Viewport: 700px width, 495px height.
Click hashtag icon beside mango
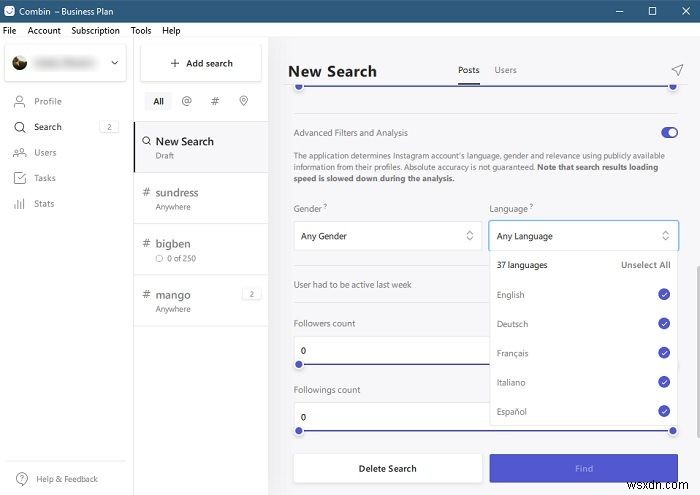tap(146, 294)
